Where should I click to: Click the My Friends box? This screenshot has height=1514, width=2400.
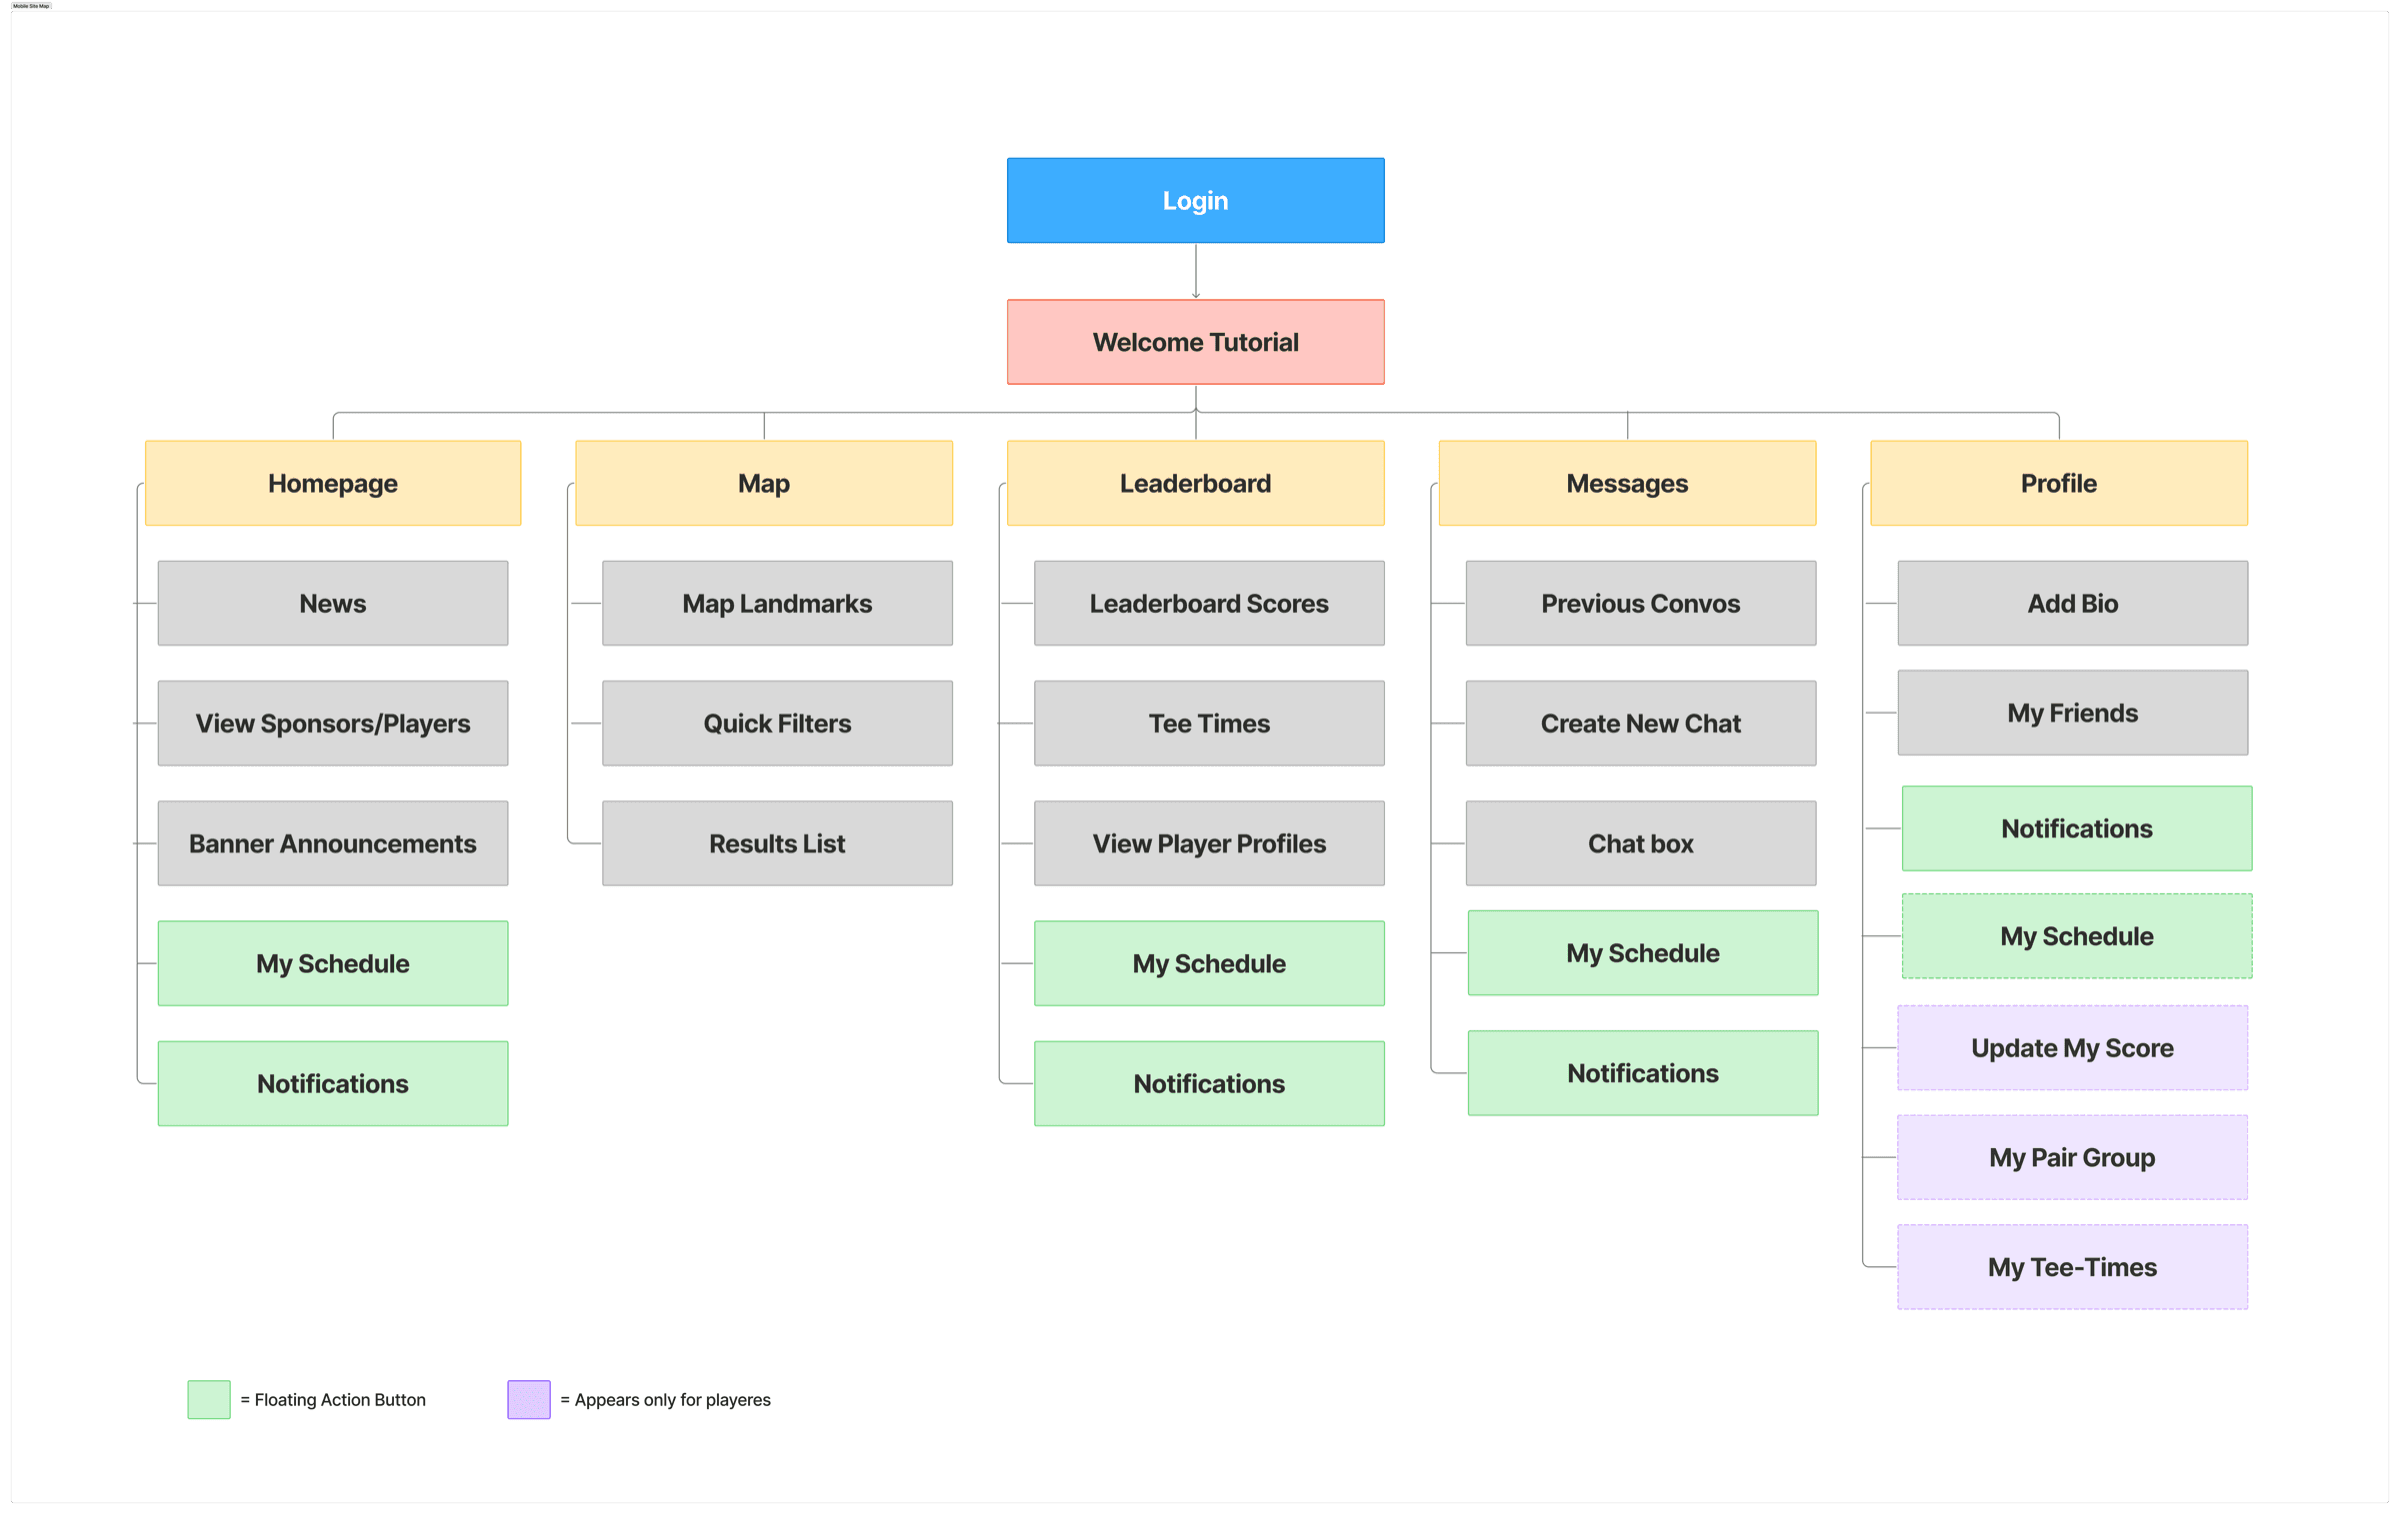pos(2073,713)
